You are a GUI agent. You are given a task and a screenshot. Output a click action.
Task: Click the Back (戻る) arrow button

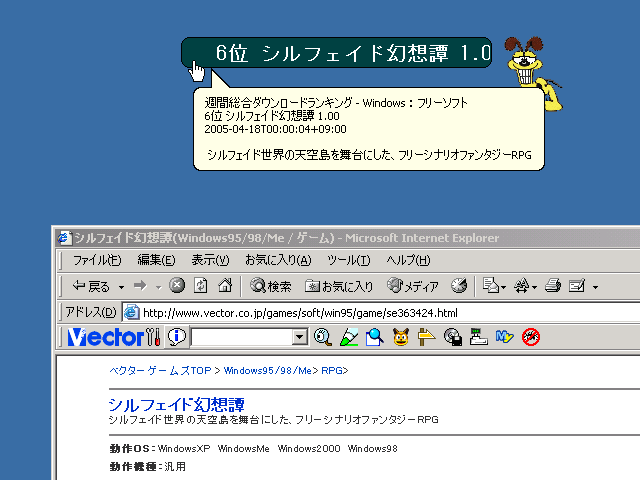tap(91, 286)
